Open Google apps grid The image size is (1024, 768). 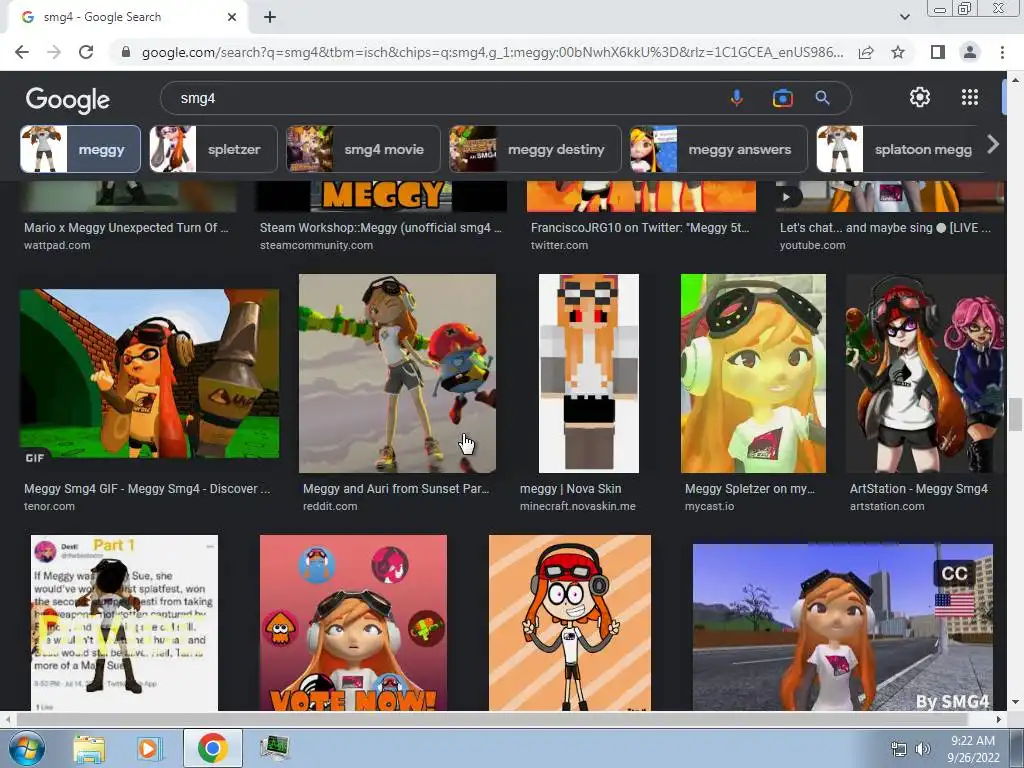coord(970,97)
